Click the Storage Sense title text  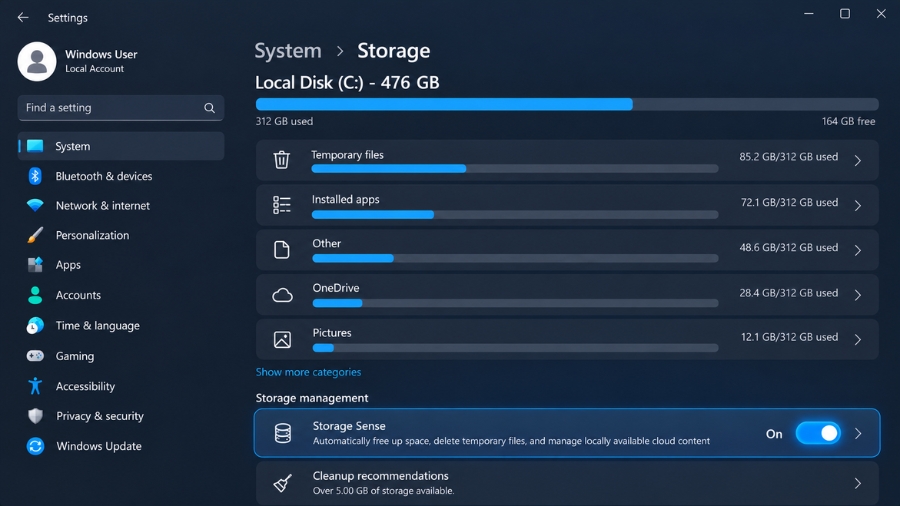tap(349, 426)
